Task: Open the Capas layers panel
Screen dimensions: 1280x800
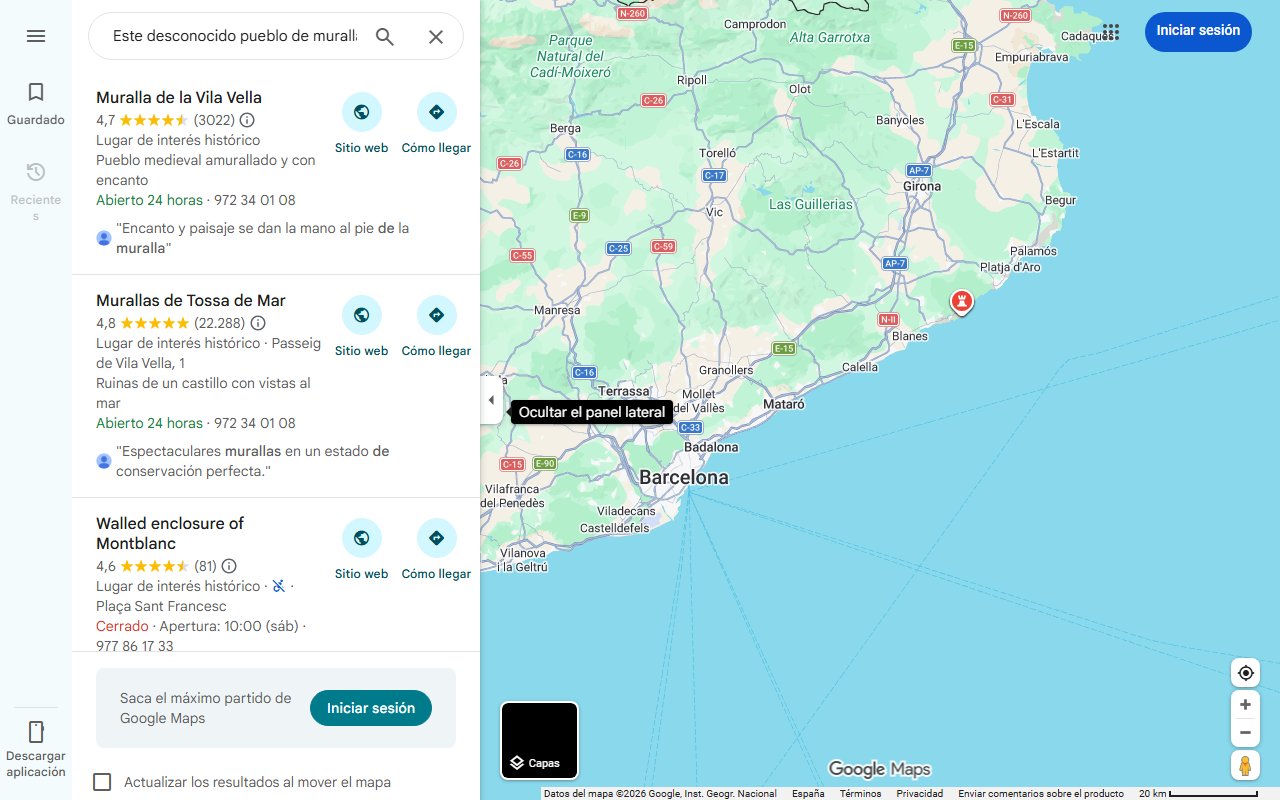Action: point(539,740)
